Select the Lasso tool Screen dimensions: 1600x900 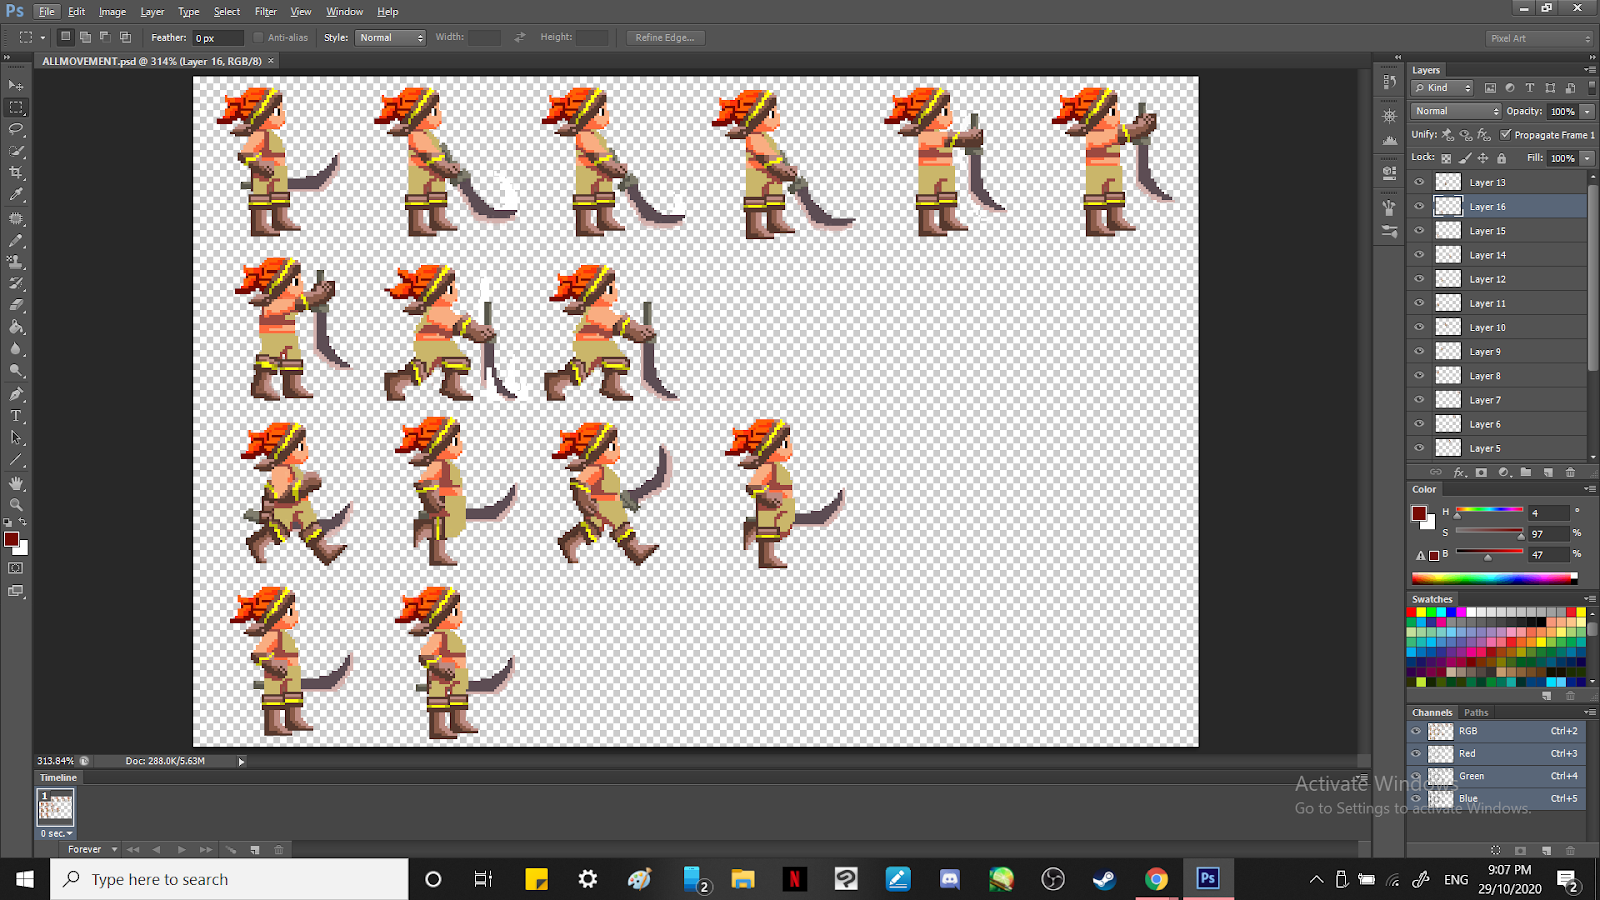(x=16, y=129)
